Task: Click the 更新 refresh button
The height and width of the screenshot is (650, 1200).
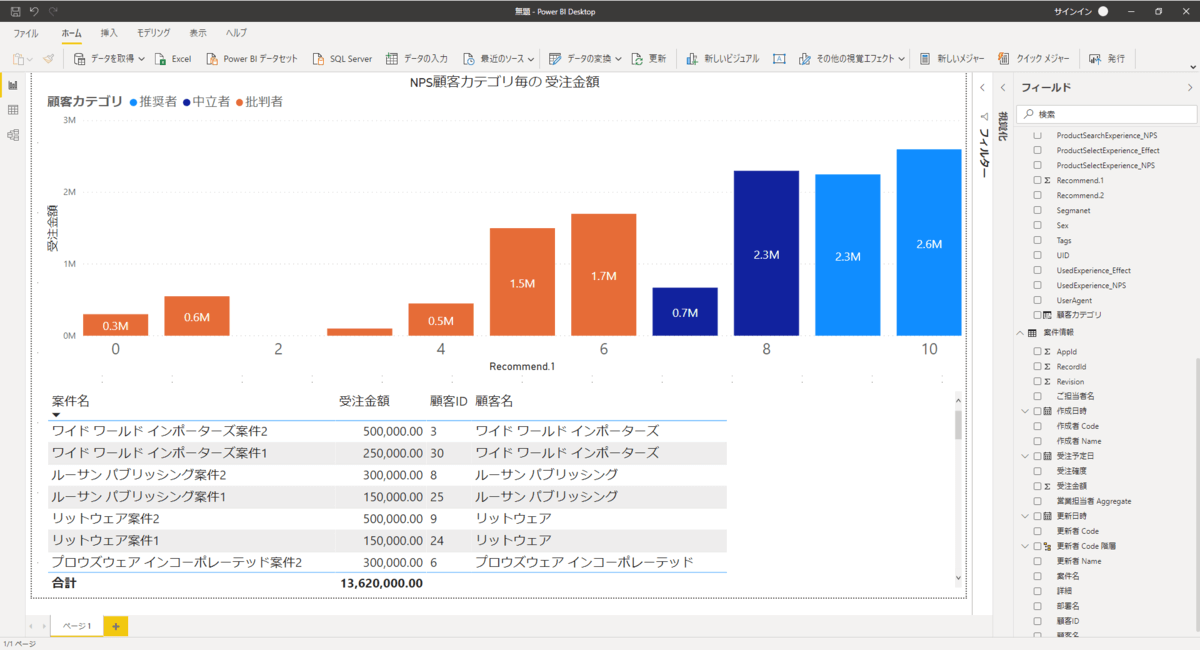Action: 648,59
